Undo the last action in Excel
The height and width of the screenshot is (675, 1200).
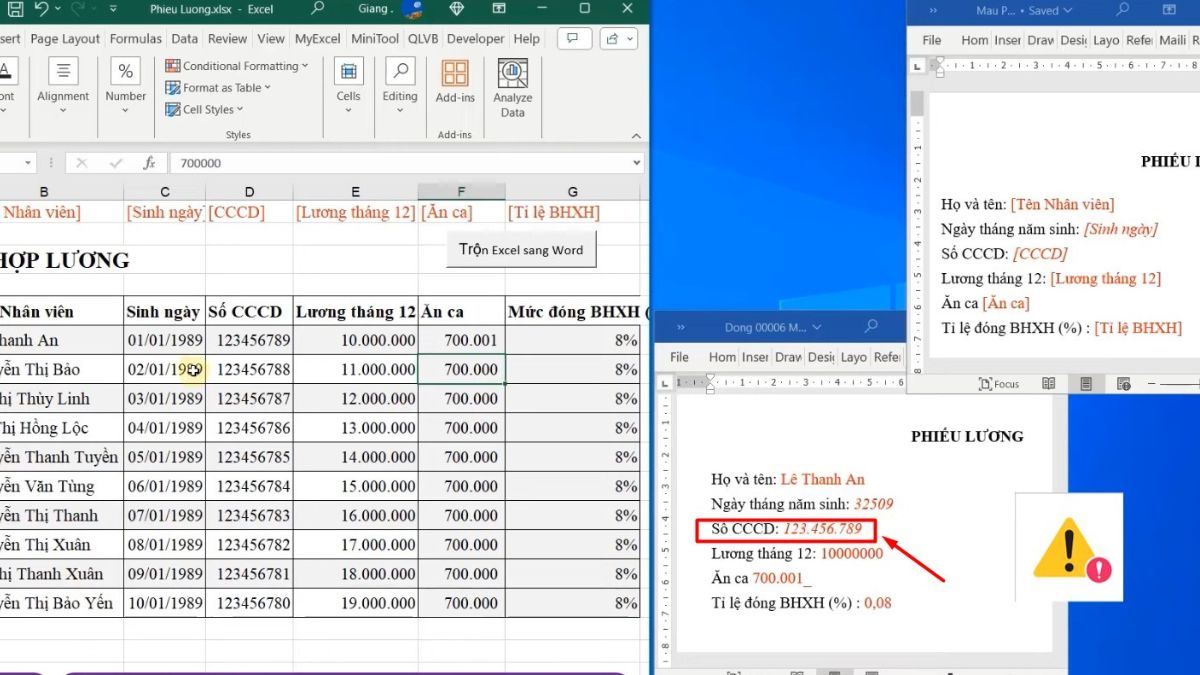[x=41, y=9]
